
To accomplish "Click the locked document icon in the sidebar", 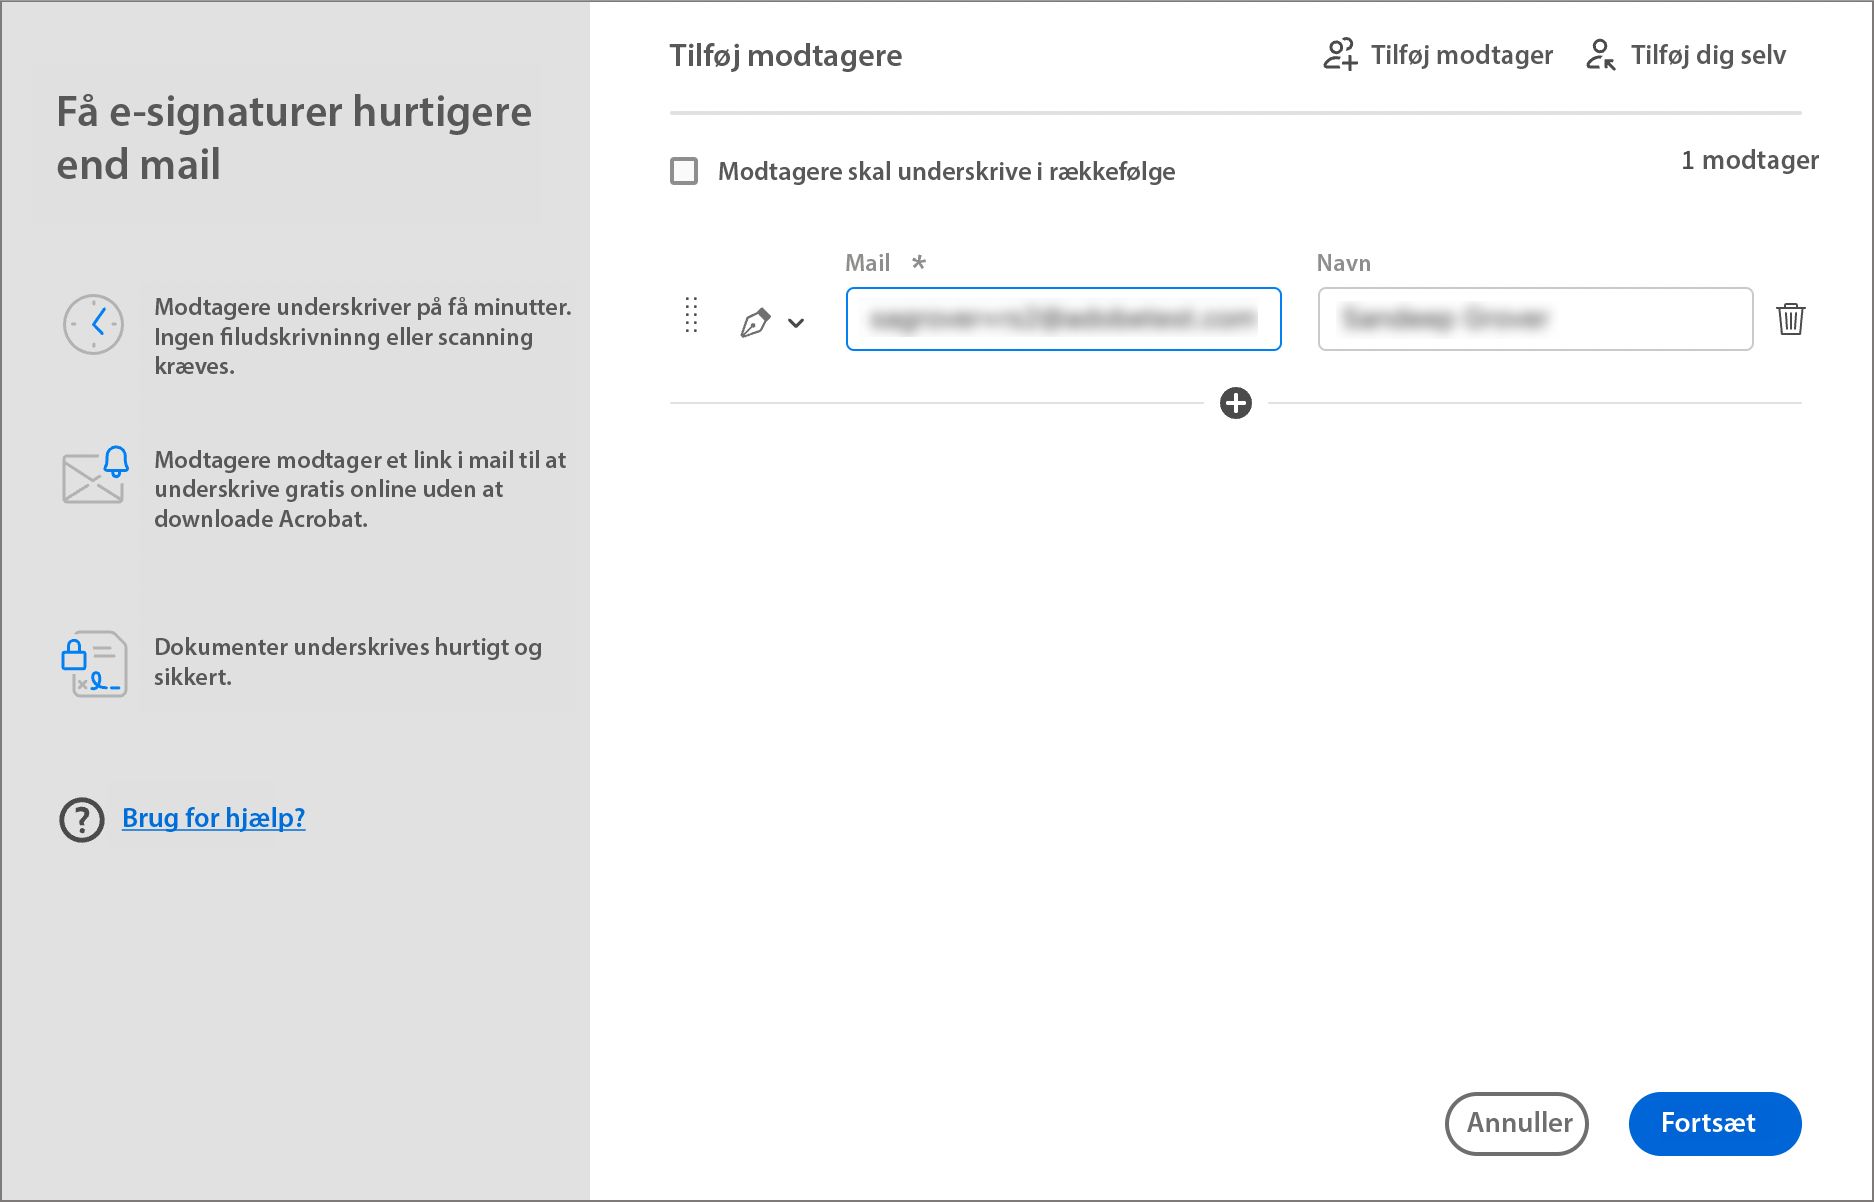I will point(93,663).
